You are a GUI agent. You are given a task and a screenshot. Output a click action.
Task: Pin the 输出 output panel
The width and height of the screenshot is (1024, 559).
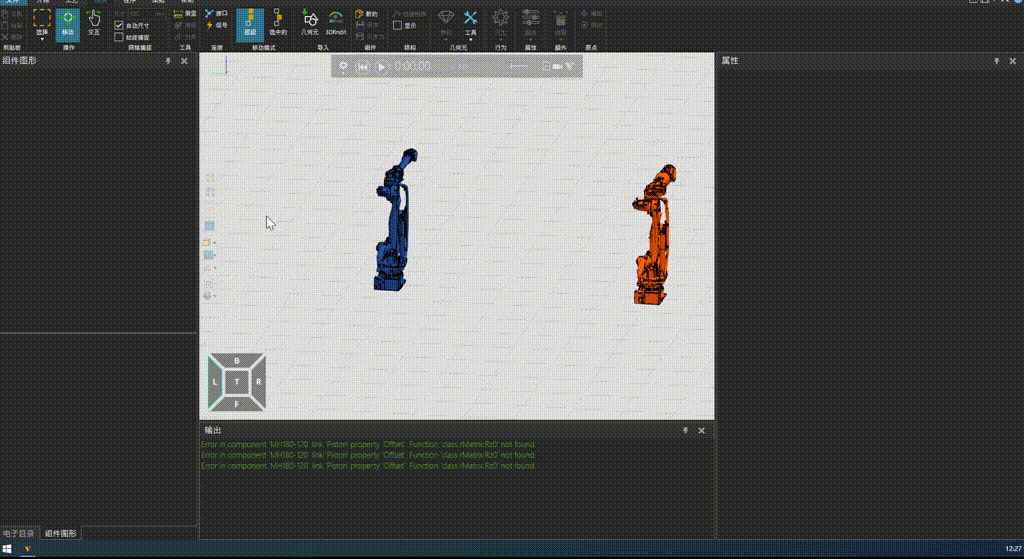(685, 430)
